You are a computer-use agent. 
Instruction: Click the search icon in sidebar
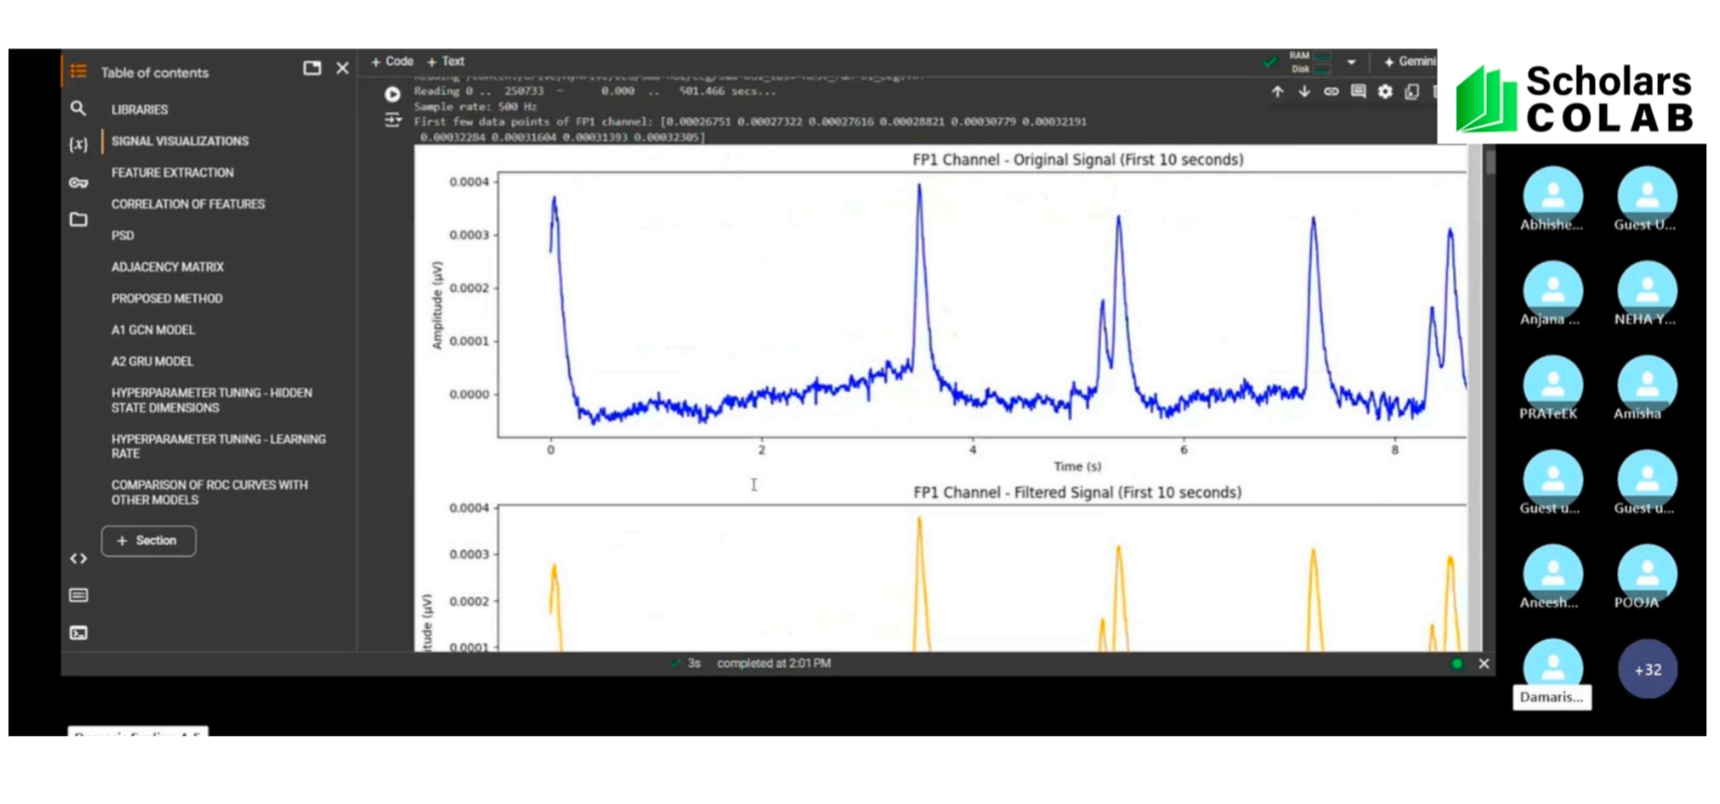[78, 108]
